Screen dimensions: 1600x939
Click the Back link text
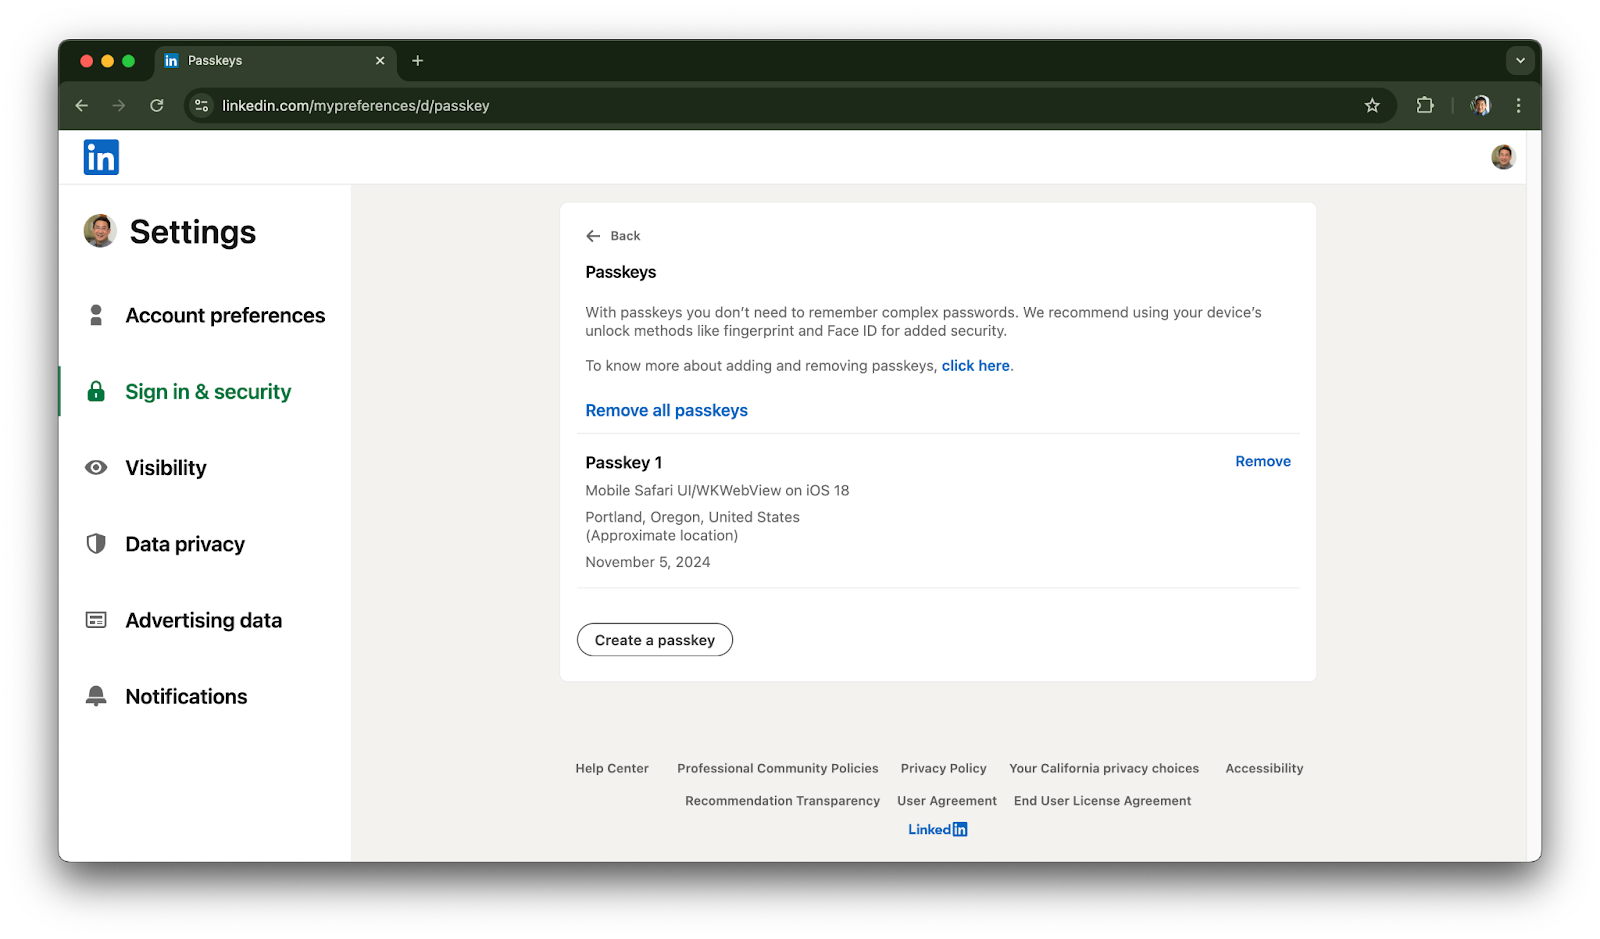(x=625, y=236)
